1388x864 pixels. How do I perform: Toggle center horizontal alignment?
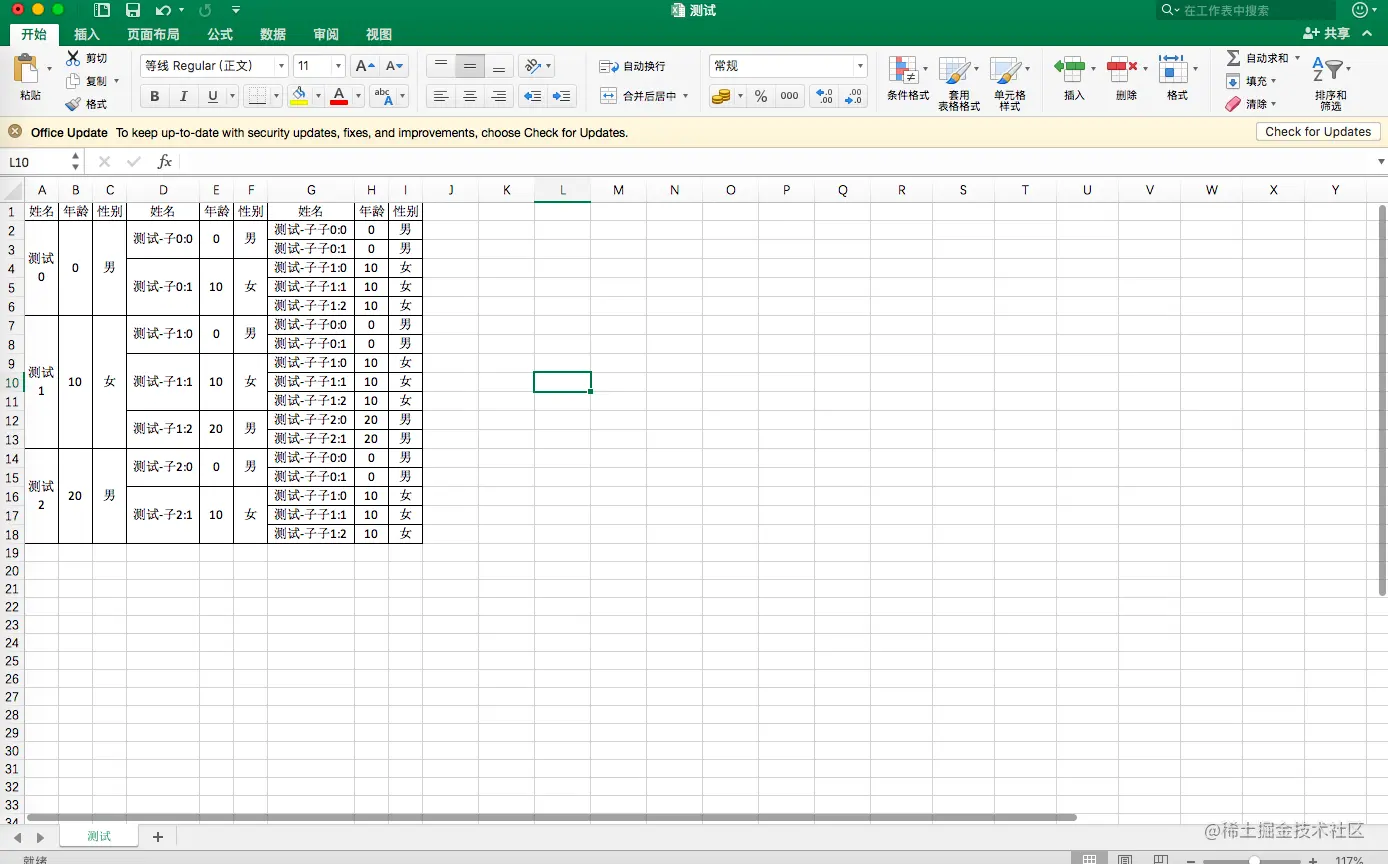pos(470,96)
